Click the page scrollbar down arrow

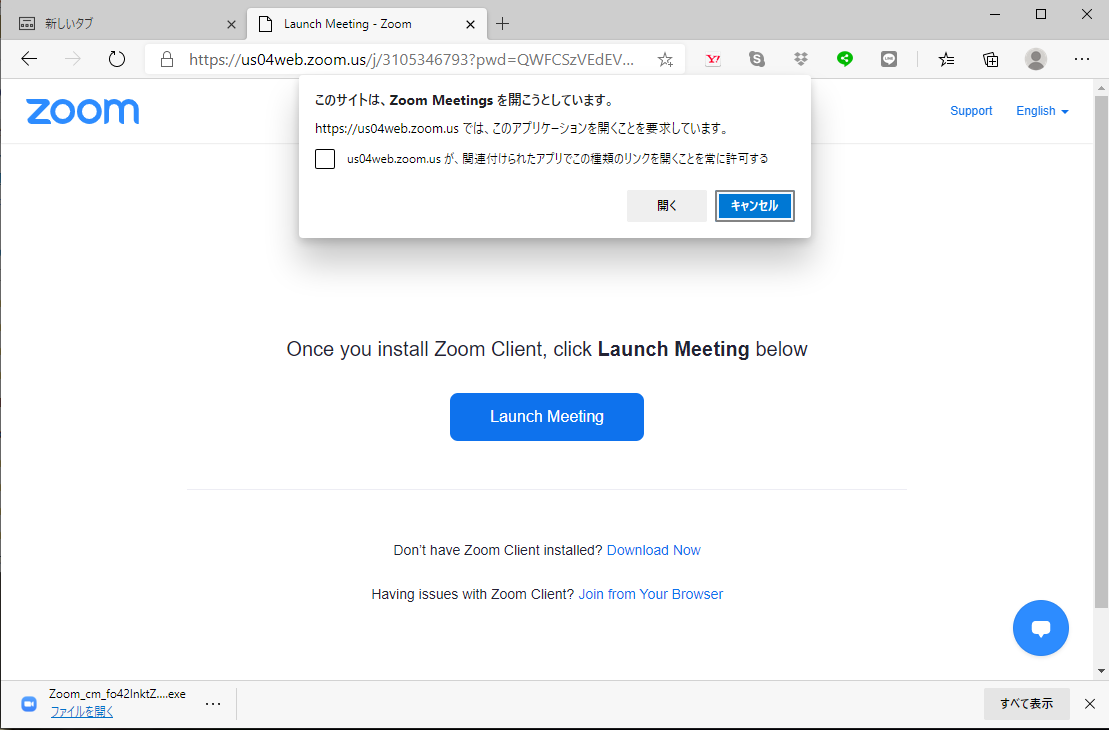pyautogui.click(x=1101, y=671)
